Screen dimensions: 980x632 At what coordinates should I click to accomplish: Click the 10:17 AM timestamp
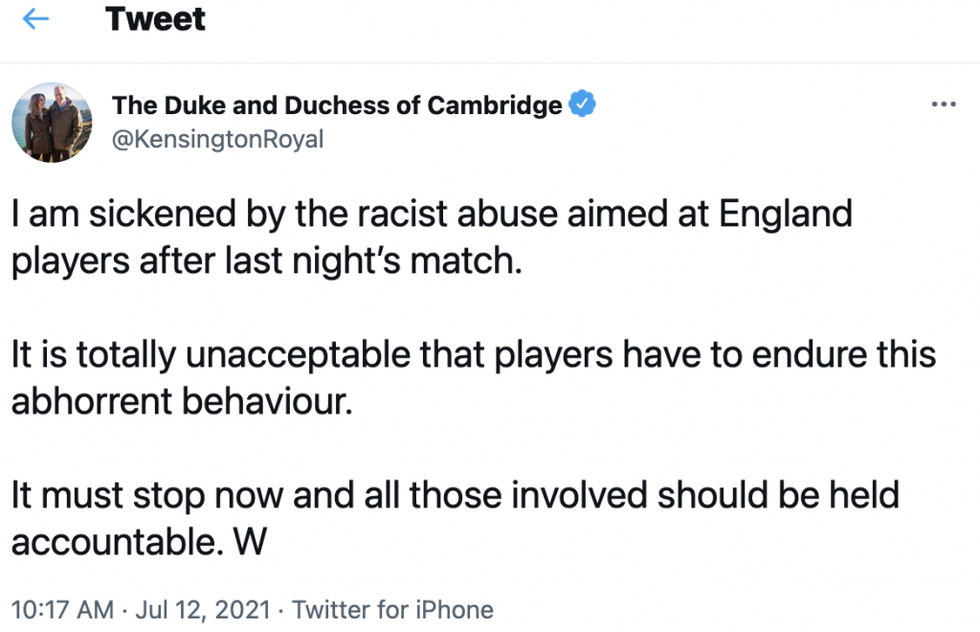[59, 609]
